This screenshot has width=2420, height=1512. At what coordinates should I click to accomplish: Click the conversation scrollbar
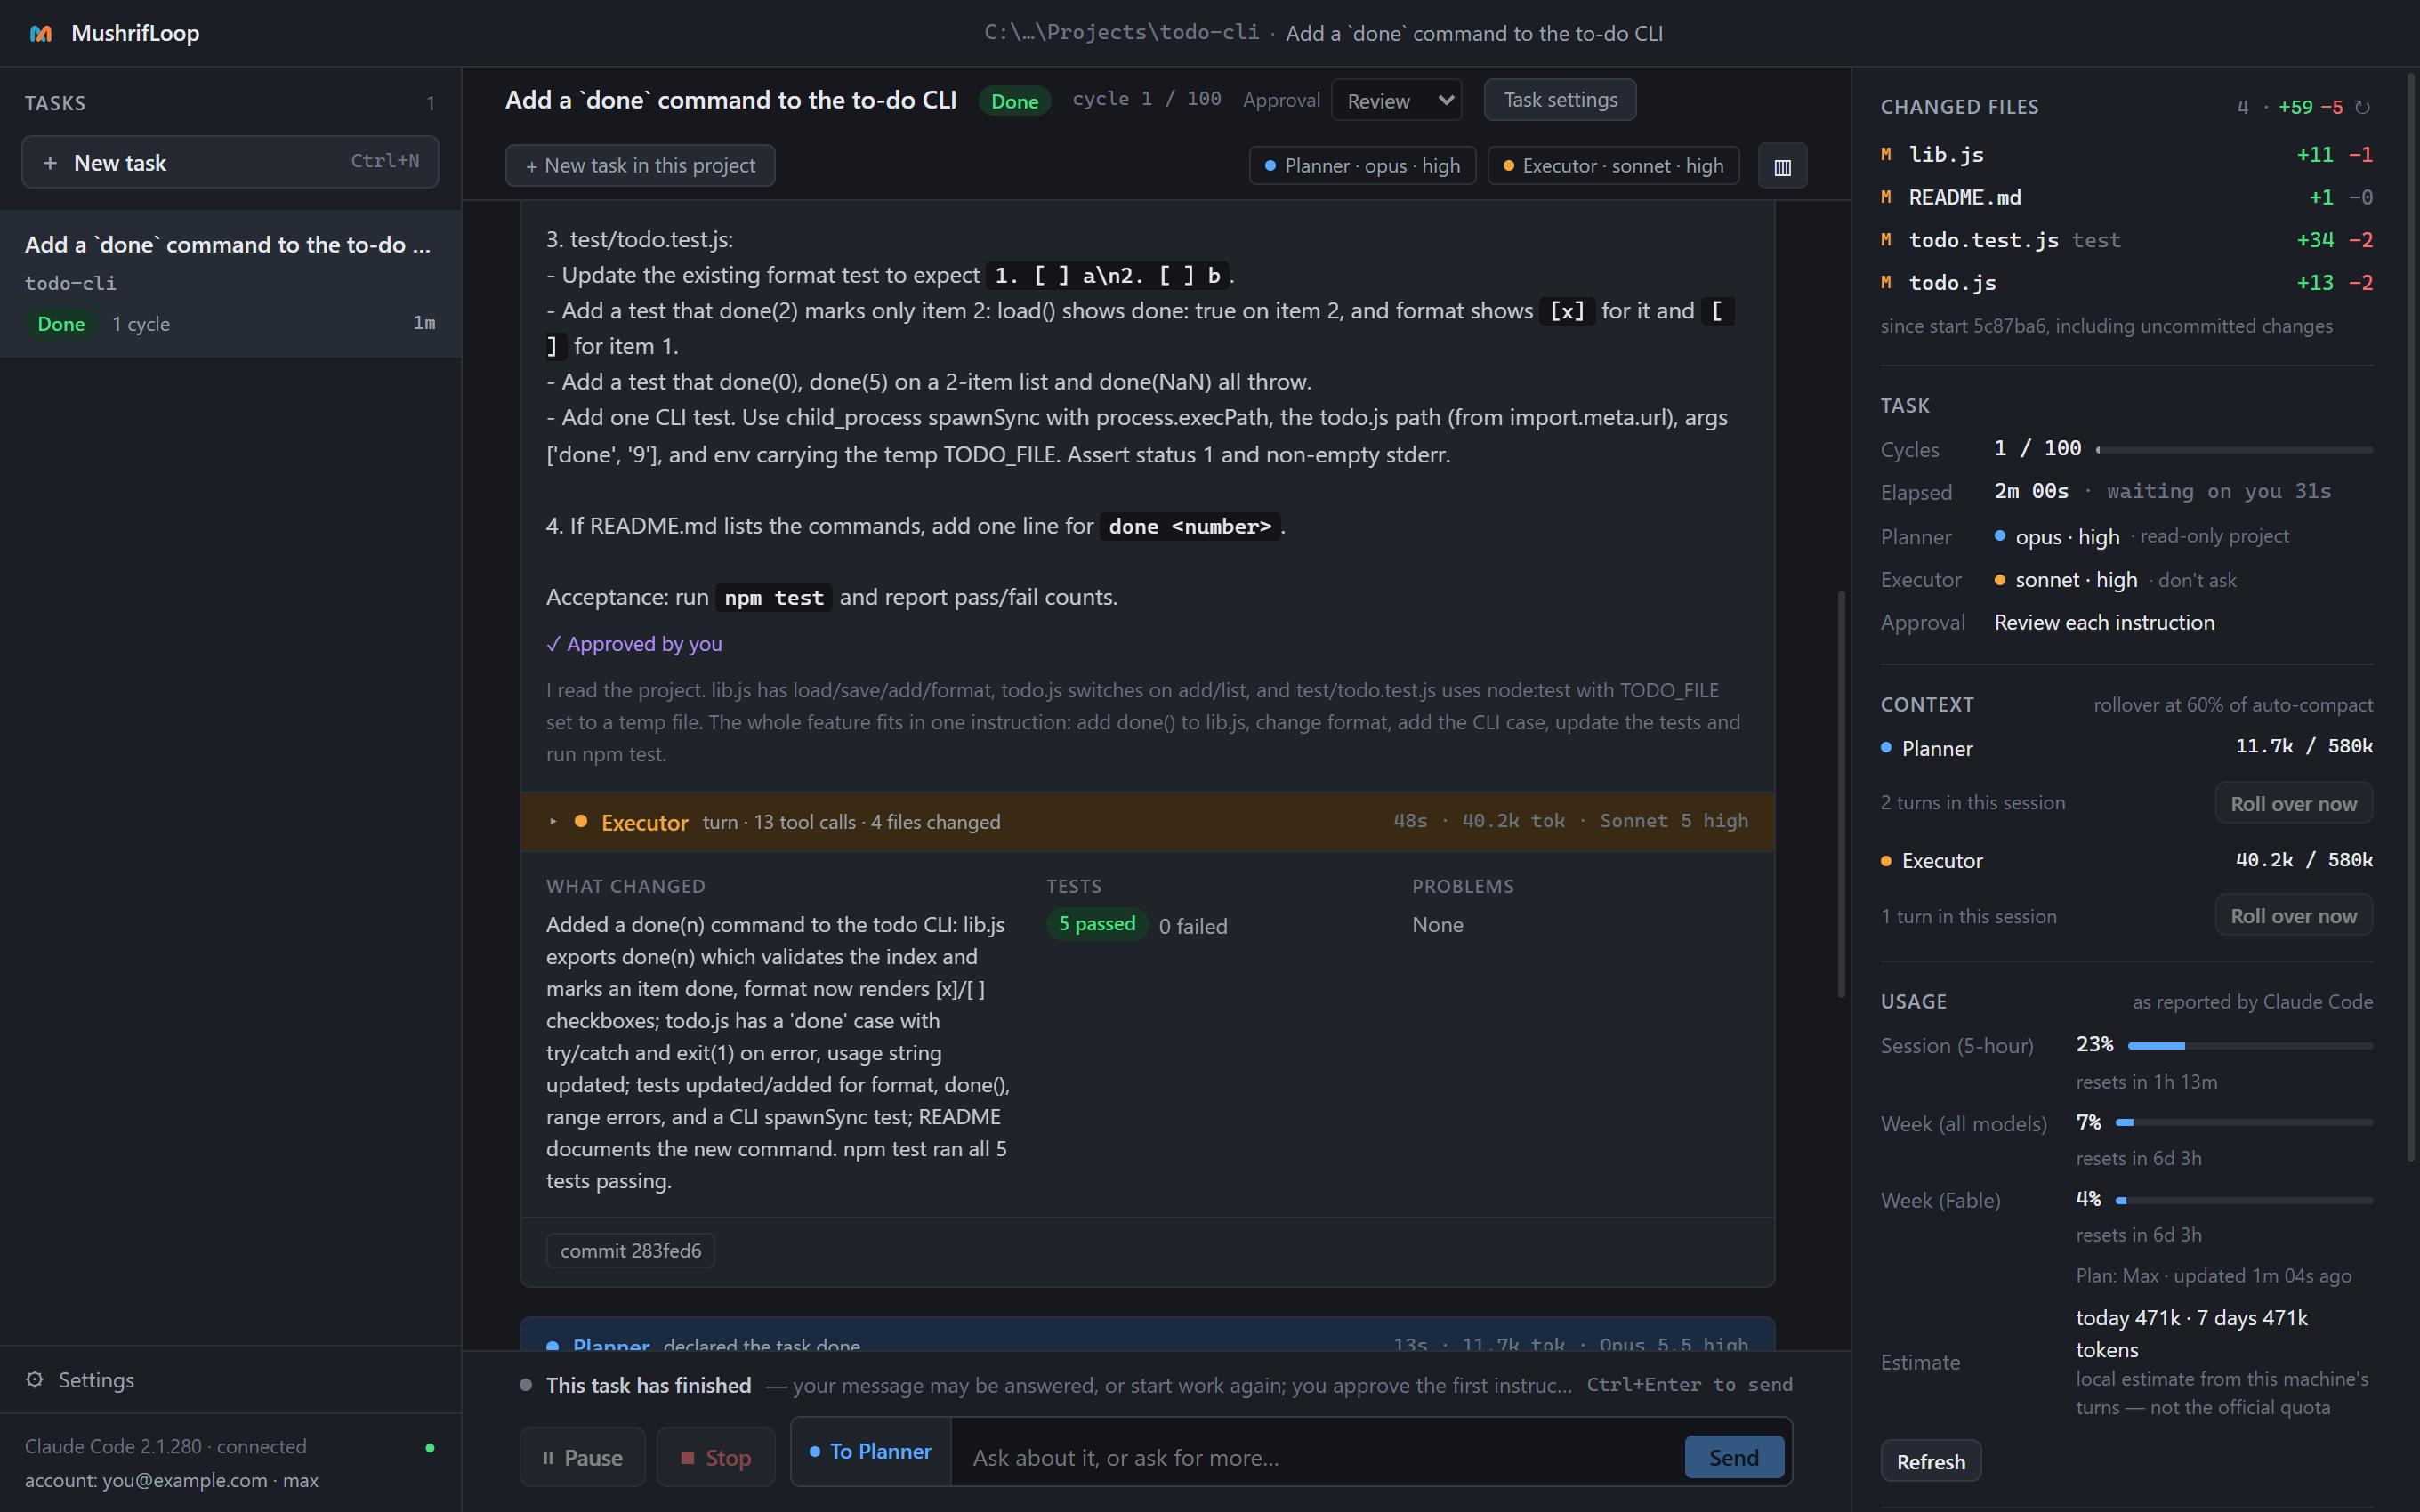[1841, 794]
